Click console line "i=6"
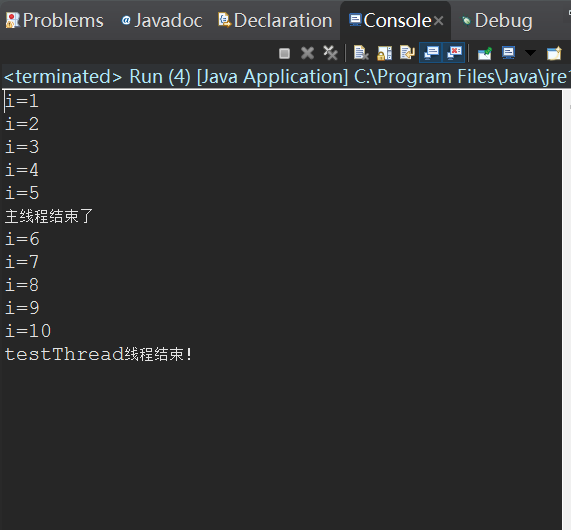The width and height of the screenshot is (571, 530). tap(22, 239)
